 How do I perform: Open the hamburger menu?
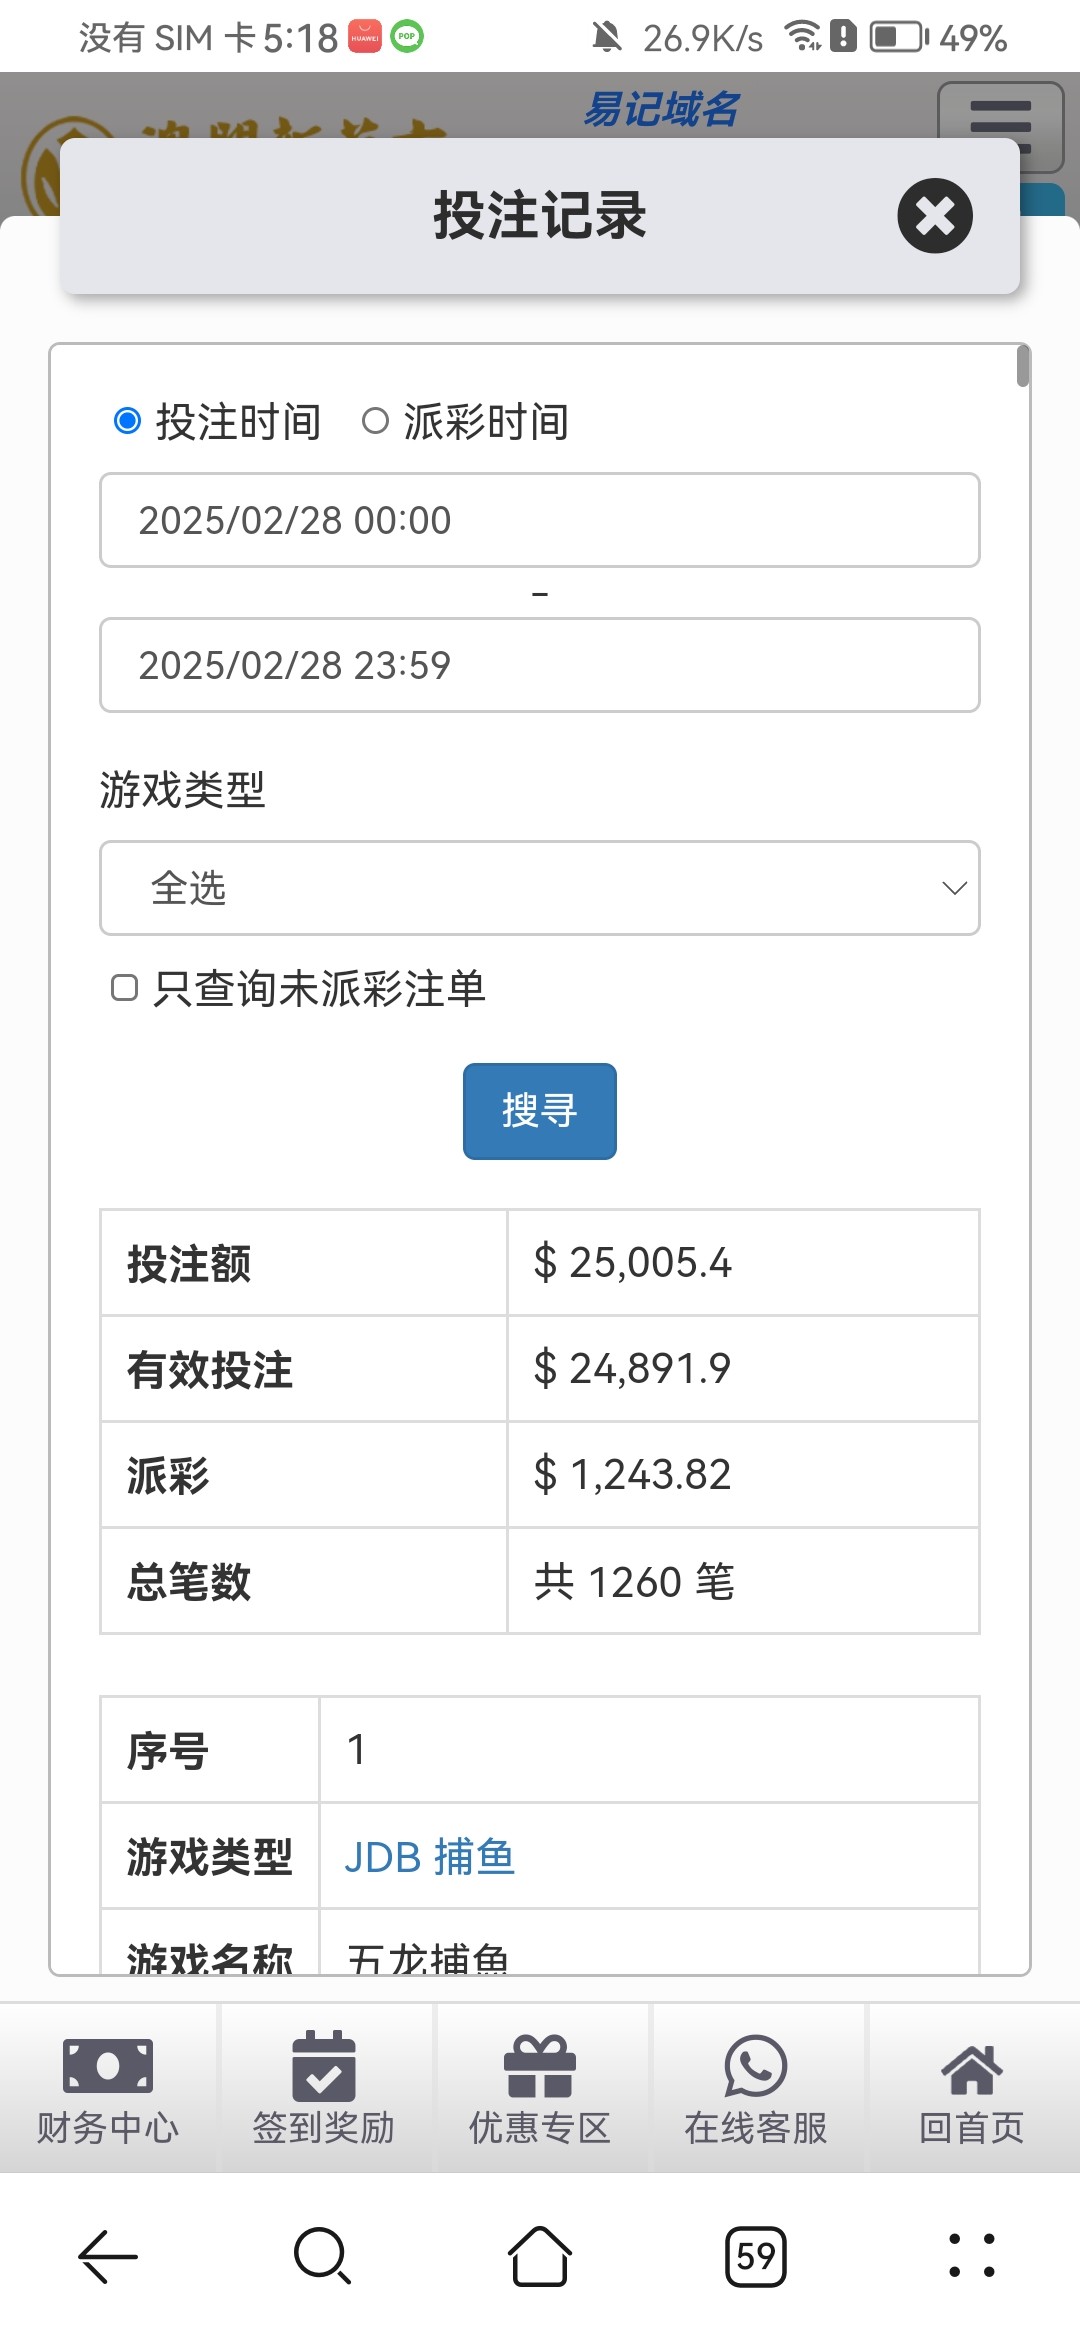pyautogui.click(x=1000, y=125)
